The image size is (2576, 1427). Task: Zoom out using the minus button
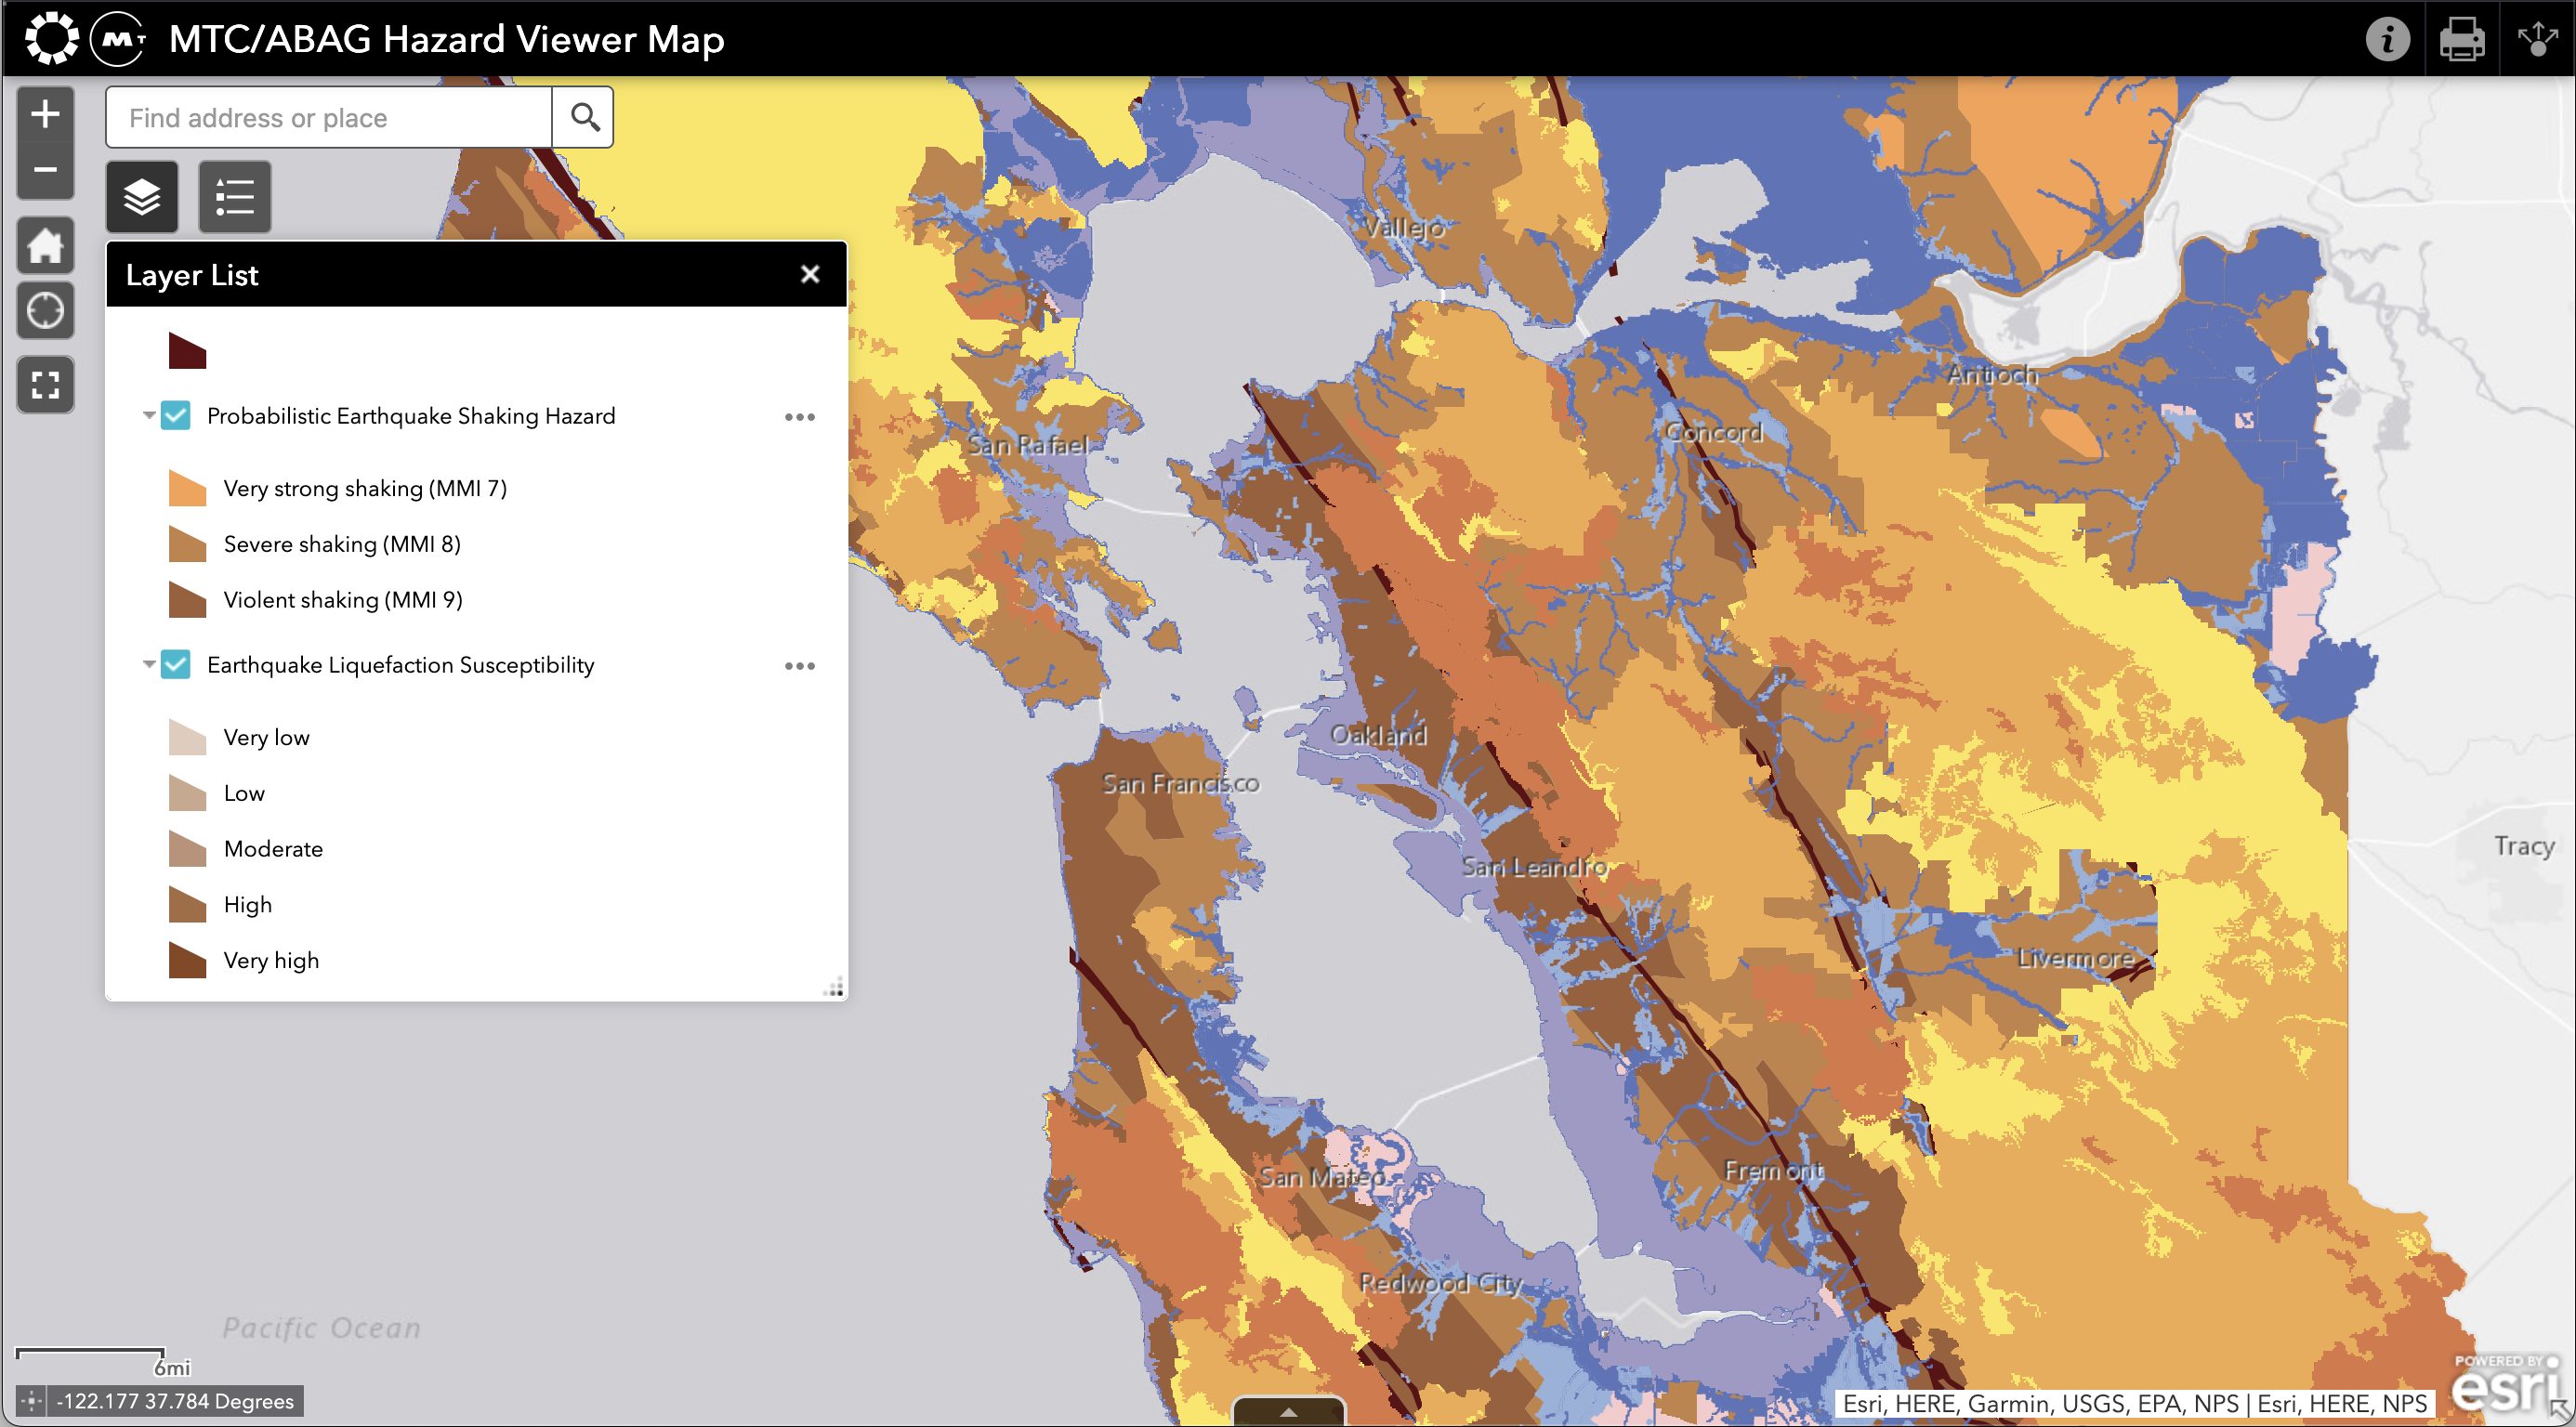point(44,170)
